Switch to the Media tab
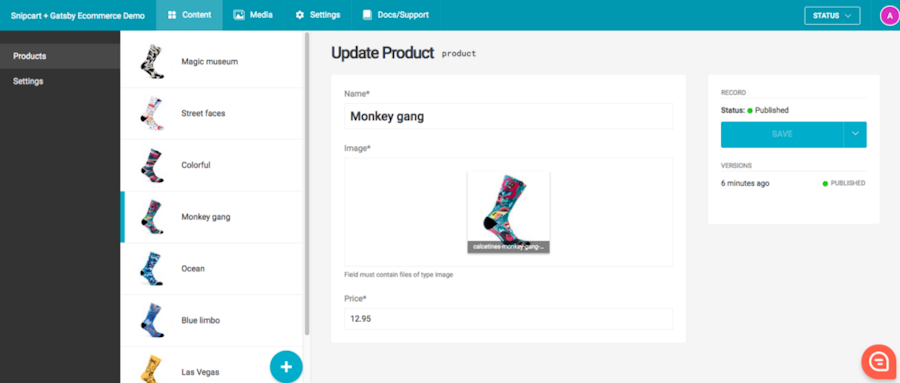 click(x=253, y=16)
